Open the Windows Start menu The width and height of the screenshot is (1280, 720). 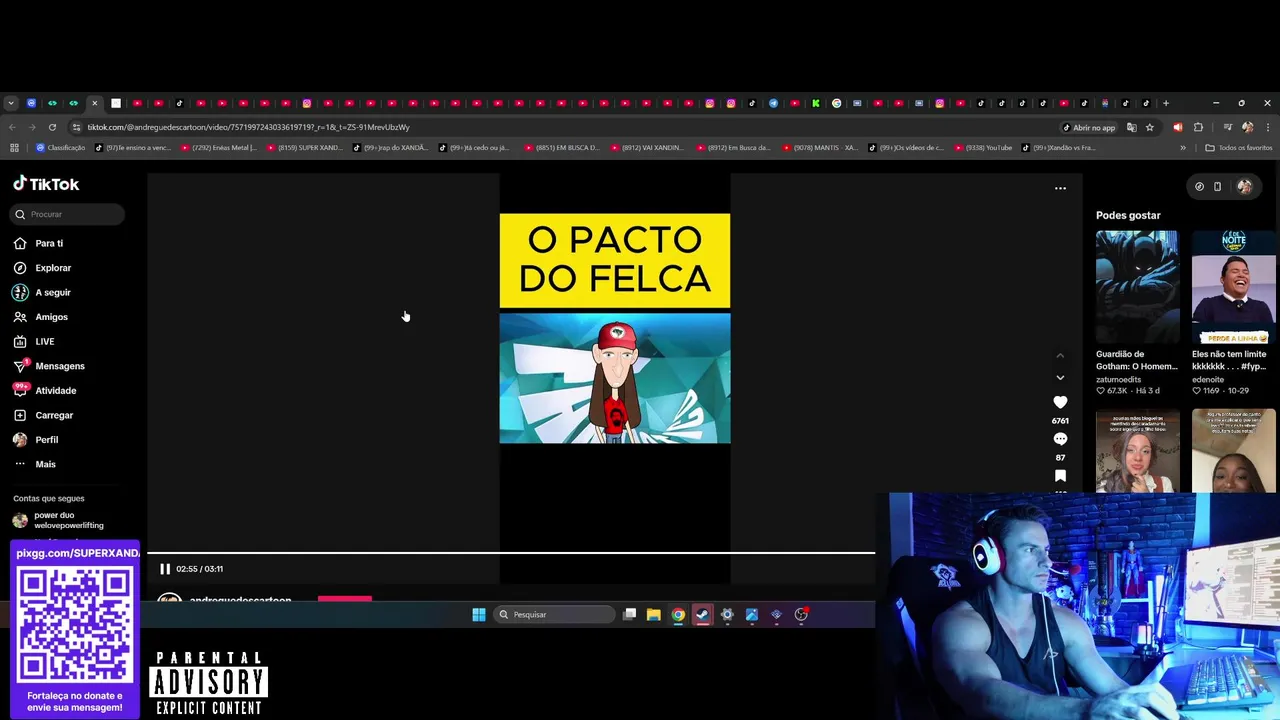479,615
